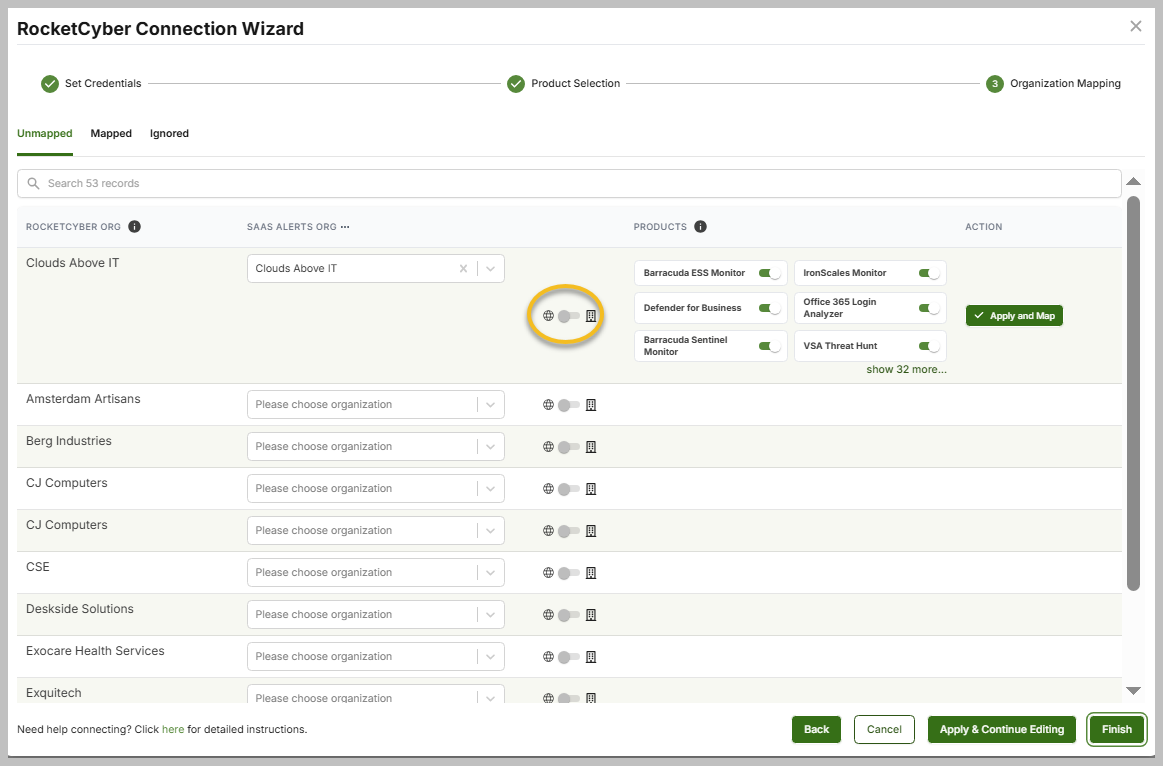Click the info icon beside Products header
1163x766 pixels.
(x=700, y=227)
